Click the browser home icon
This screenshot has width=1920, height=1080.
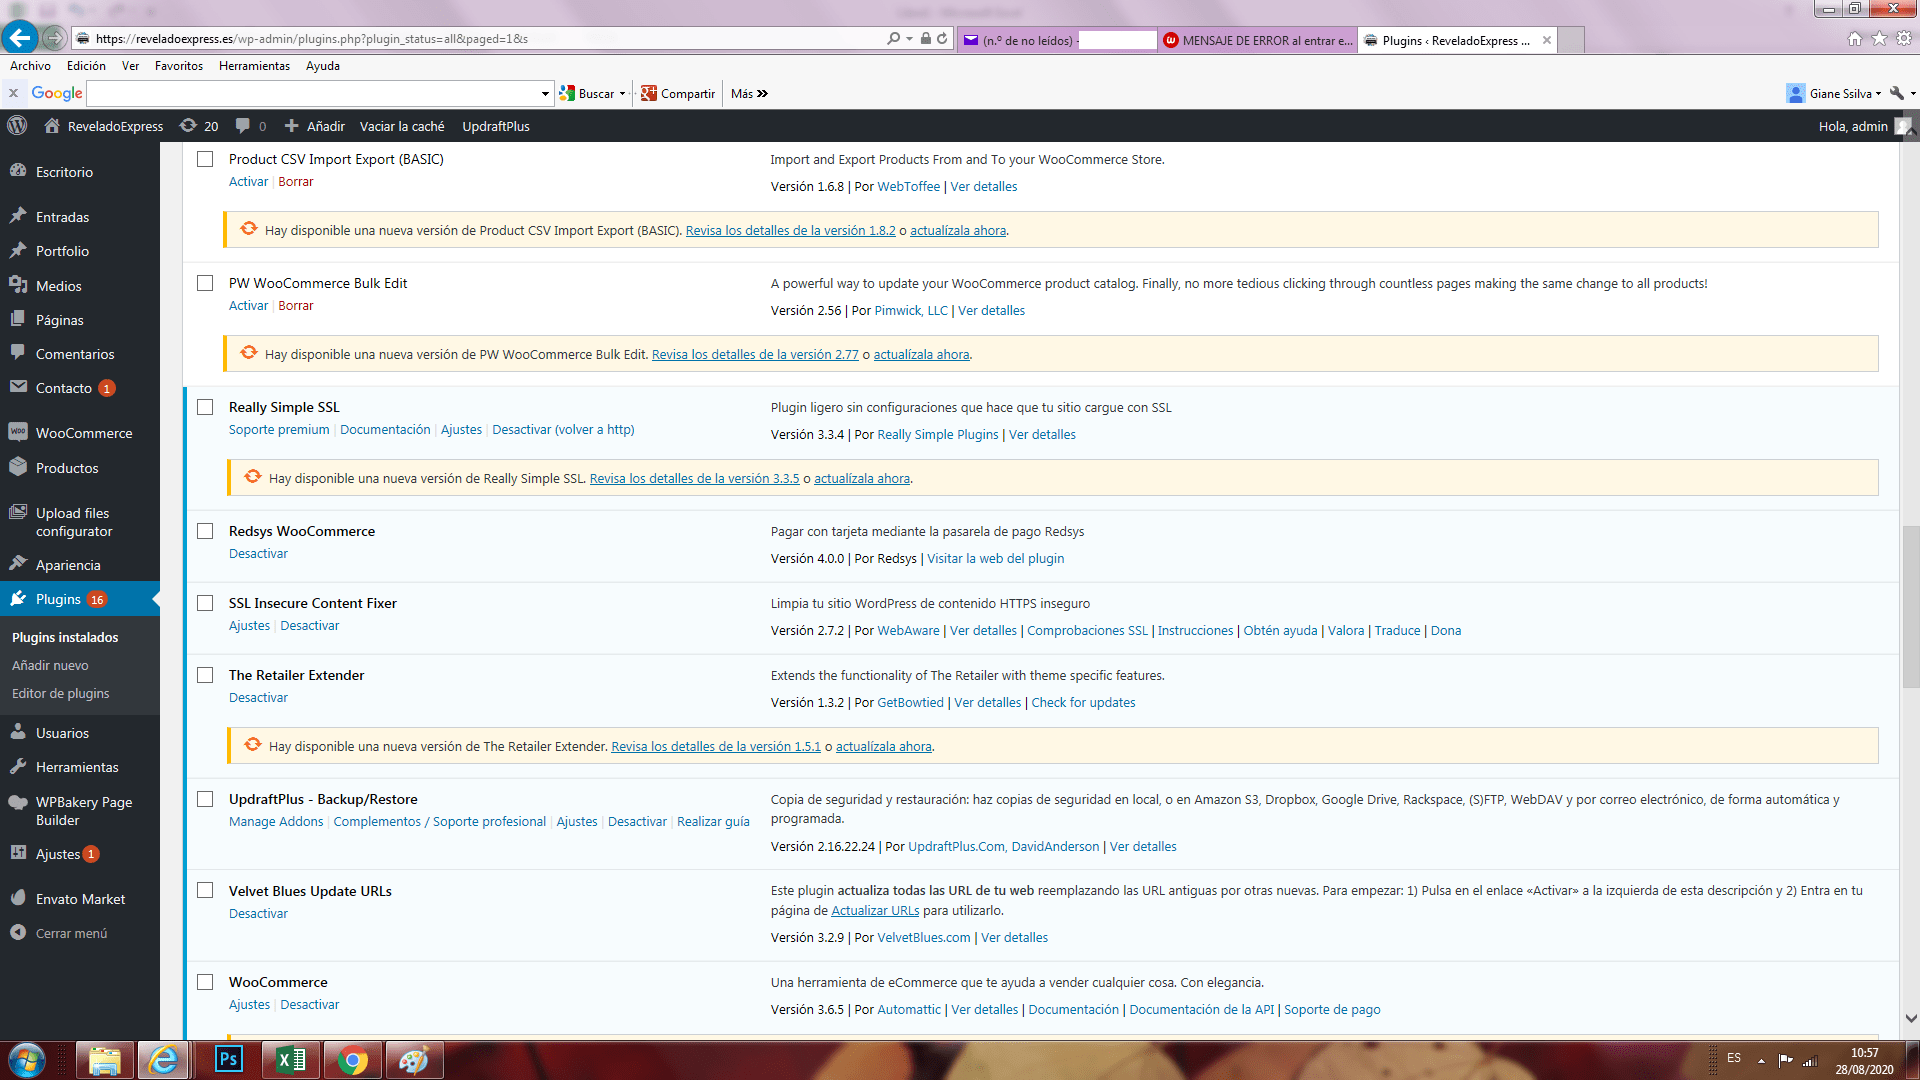[x=1855, y=39]
